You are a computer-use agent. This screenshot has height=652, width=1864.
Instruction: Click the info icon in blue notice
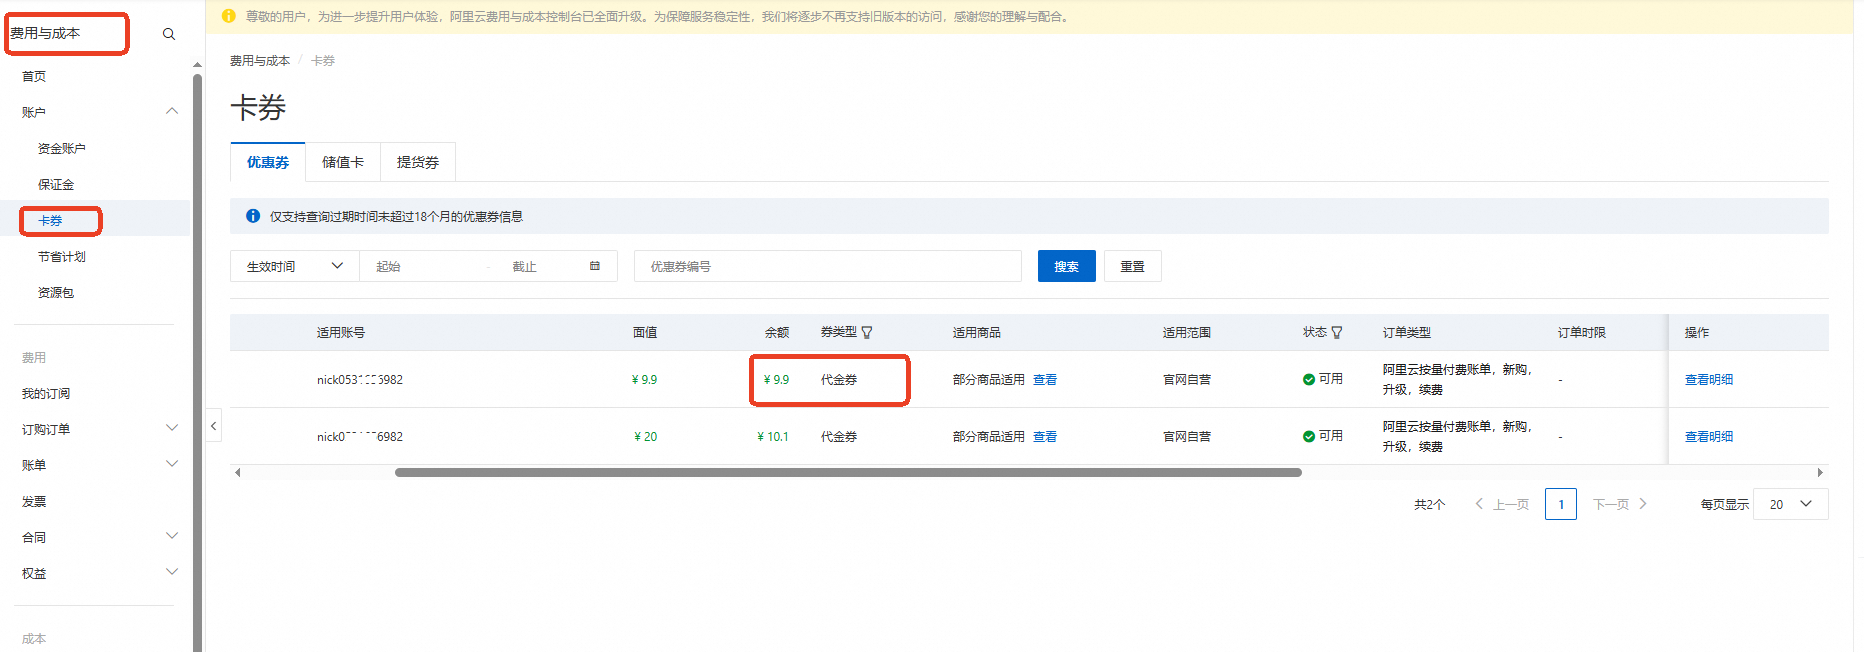[253, 216]
